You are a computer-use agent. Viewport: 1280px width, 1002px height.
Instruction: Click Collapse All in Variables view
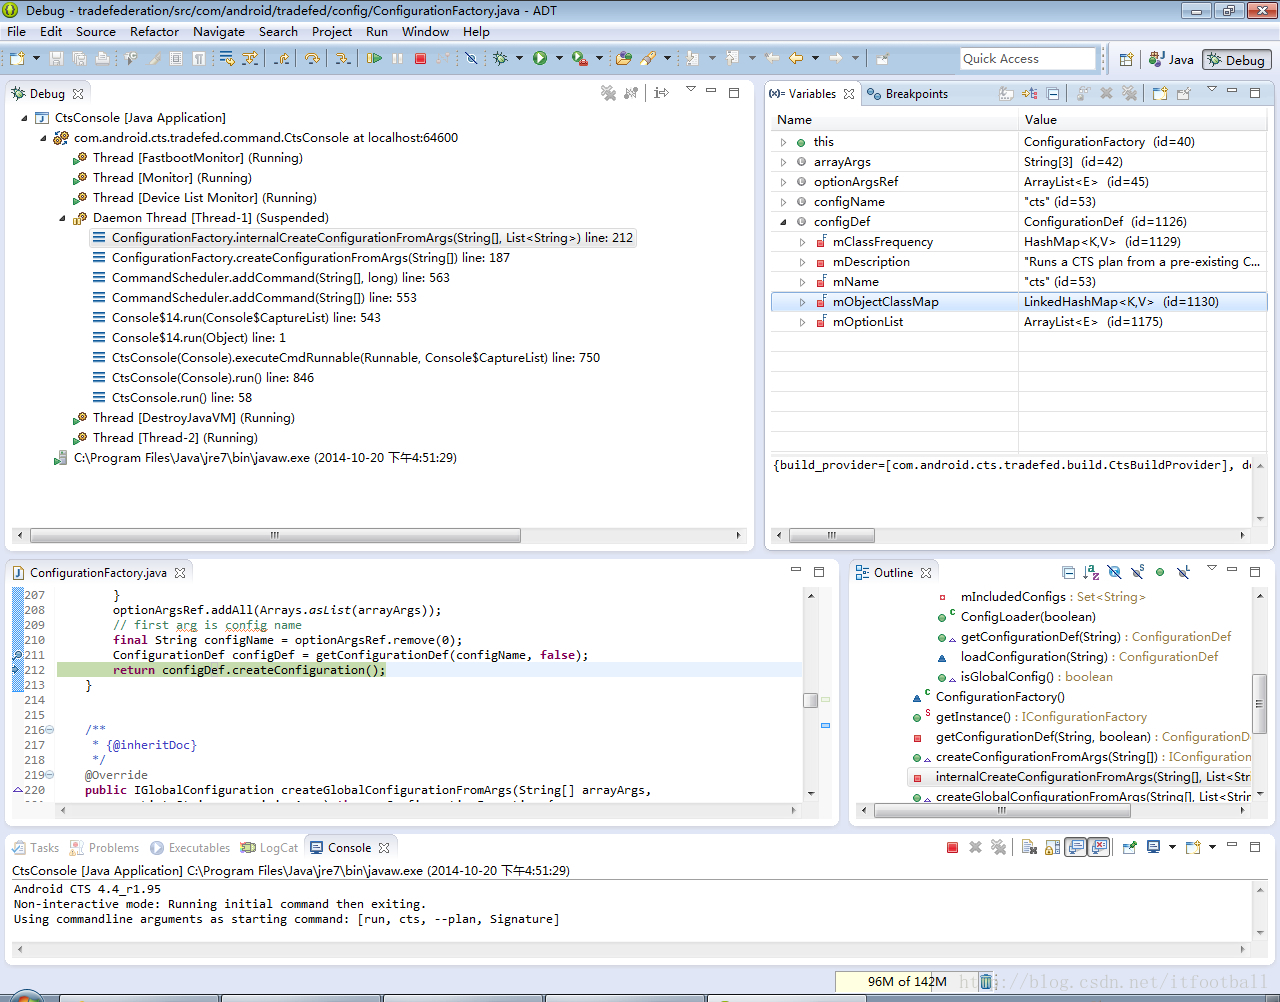pyautogui.click(x=1053, y=94)
